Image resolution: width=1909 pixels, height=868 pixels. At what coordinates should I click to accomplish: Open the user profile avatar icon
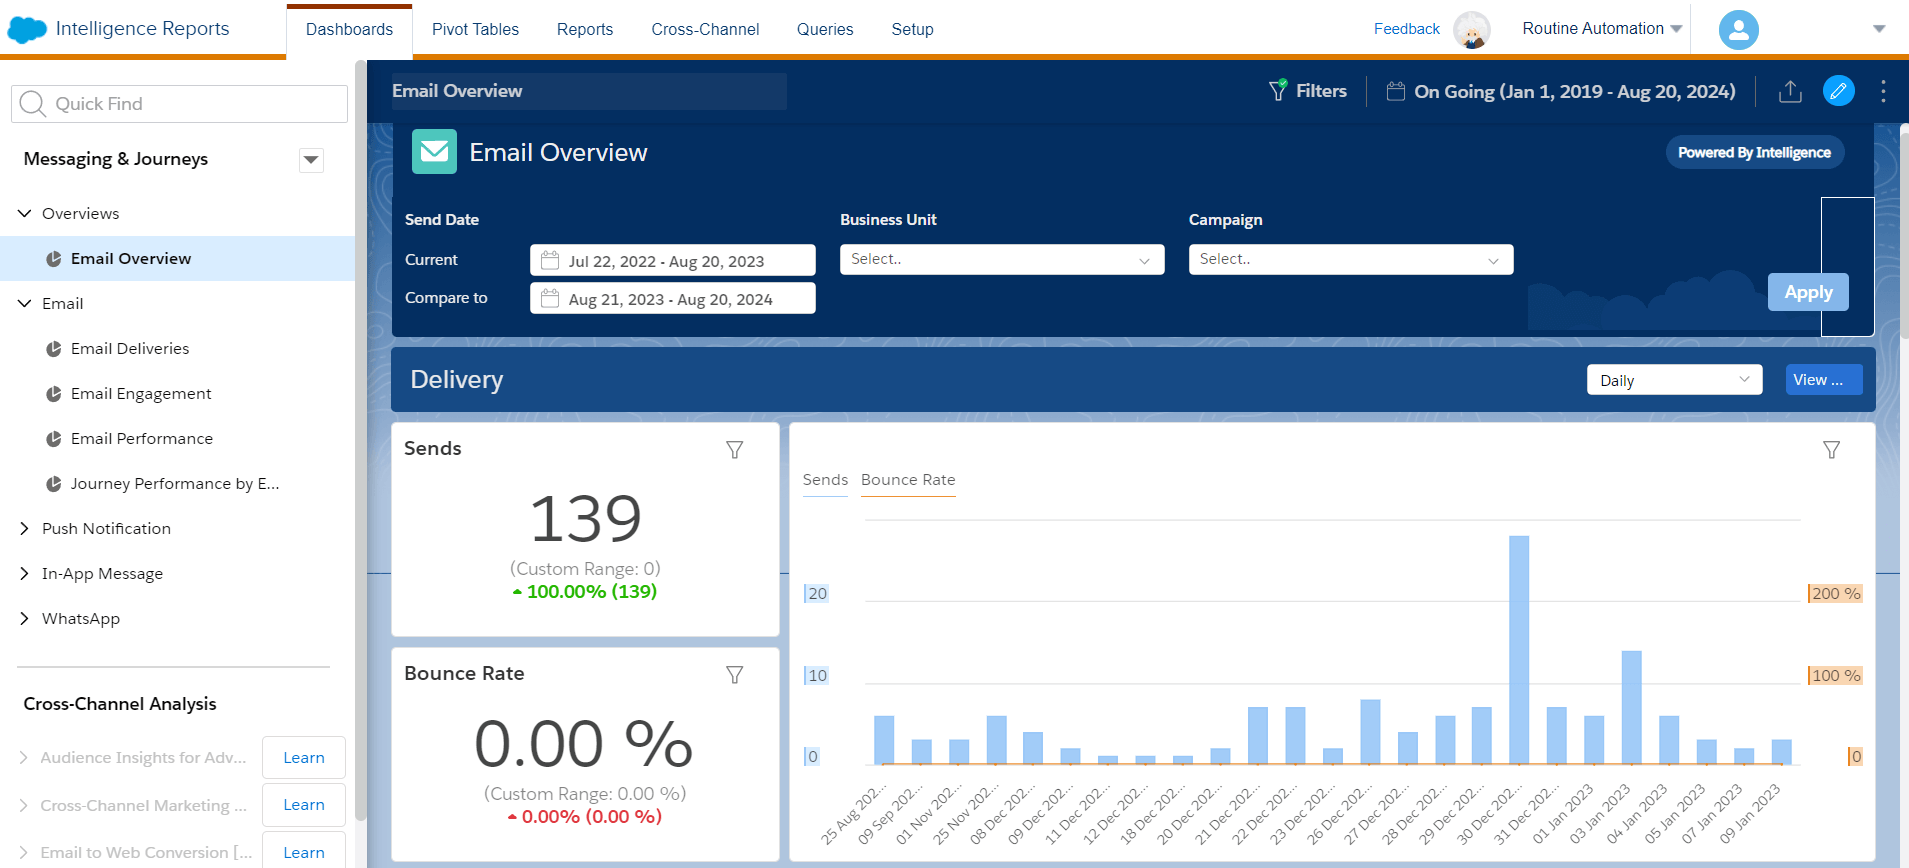pos(1738,30)
